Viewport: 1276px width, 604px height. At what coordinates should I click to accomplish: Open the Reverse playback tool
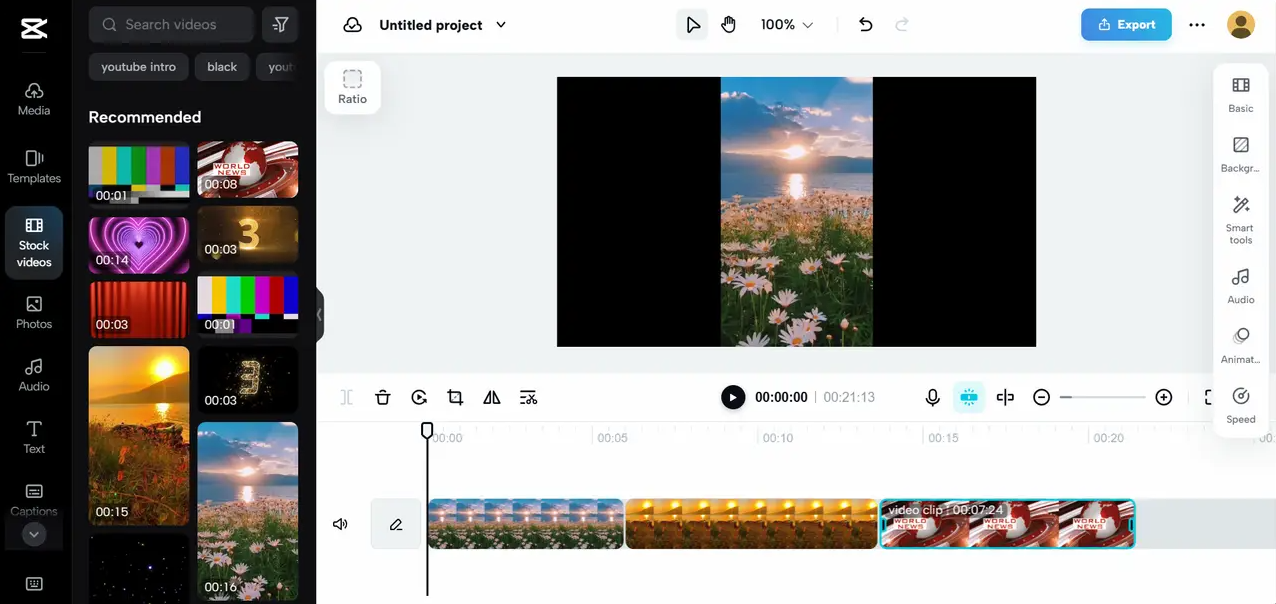click(419, 397)
